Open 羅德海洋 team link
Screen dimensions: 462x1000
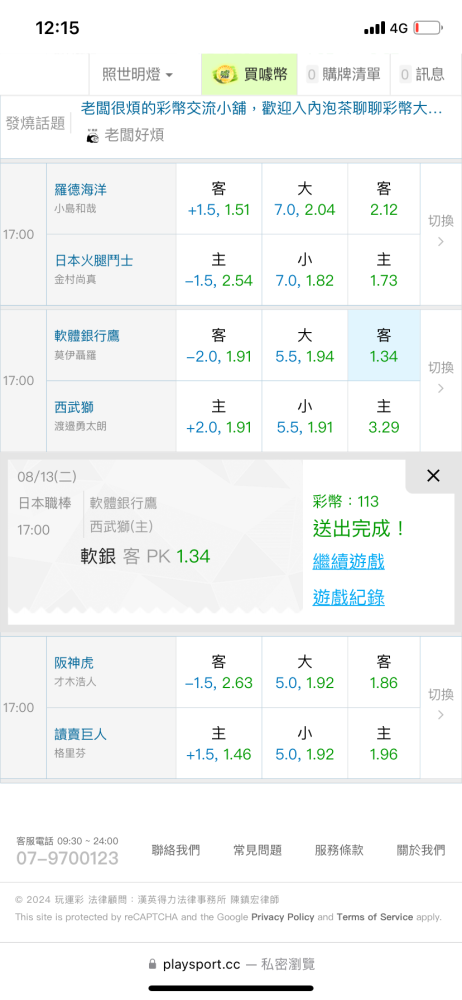click(x=80, y=189)
